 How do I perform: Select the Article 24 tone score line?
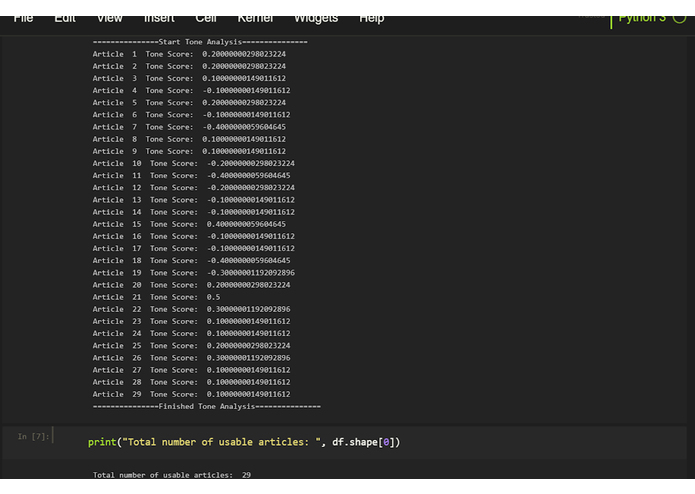point(191,334)
